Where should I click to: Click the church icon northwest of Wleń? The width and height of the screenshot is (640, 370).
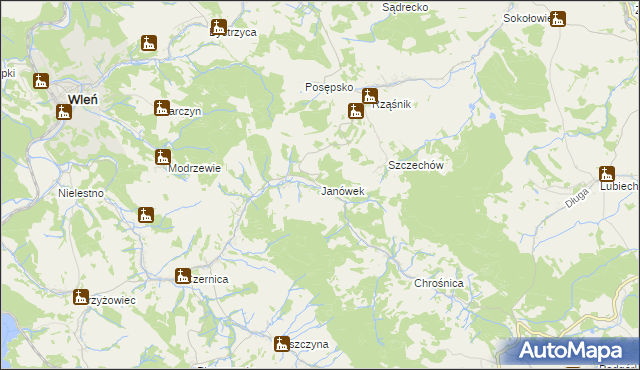pyautogui.click(x=41, y=81)
